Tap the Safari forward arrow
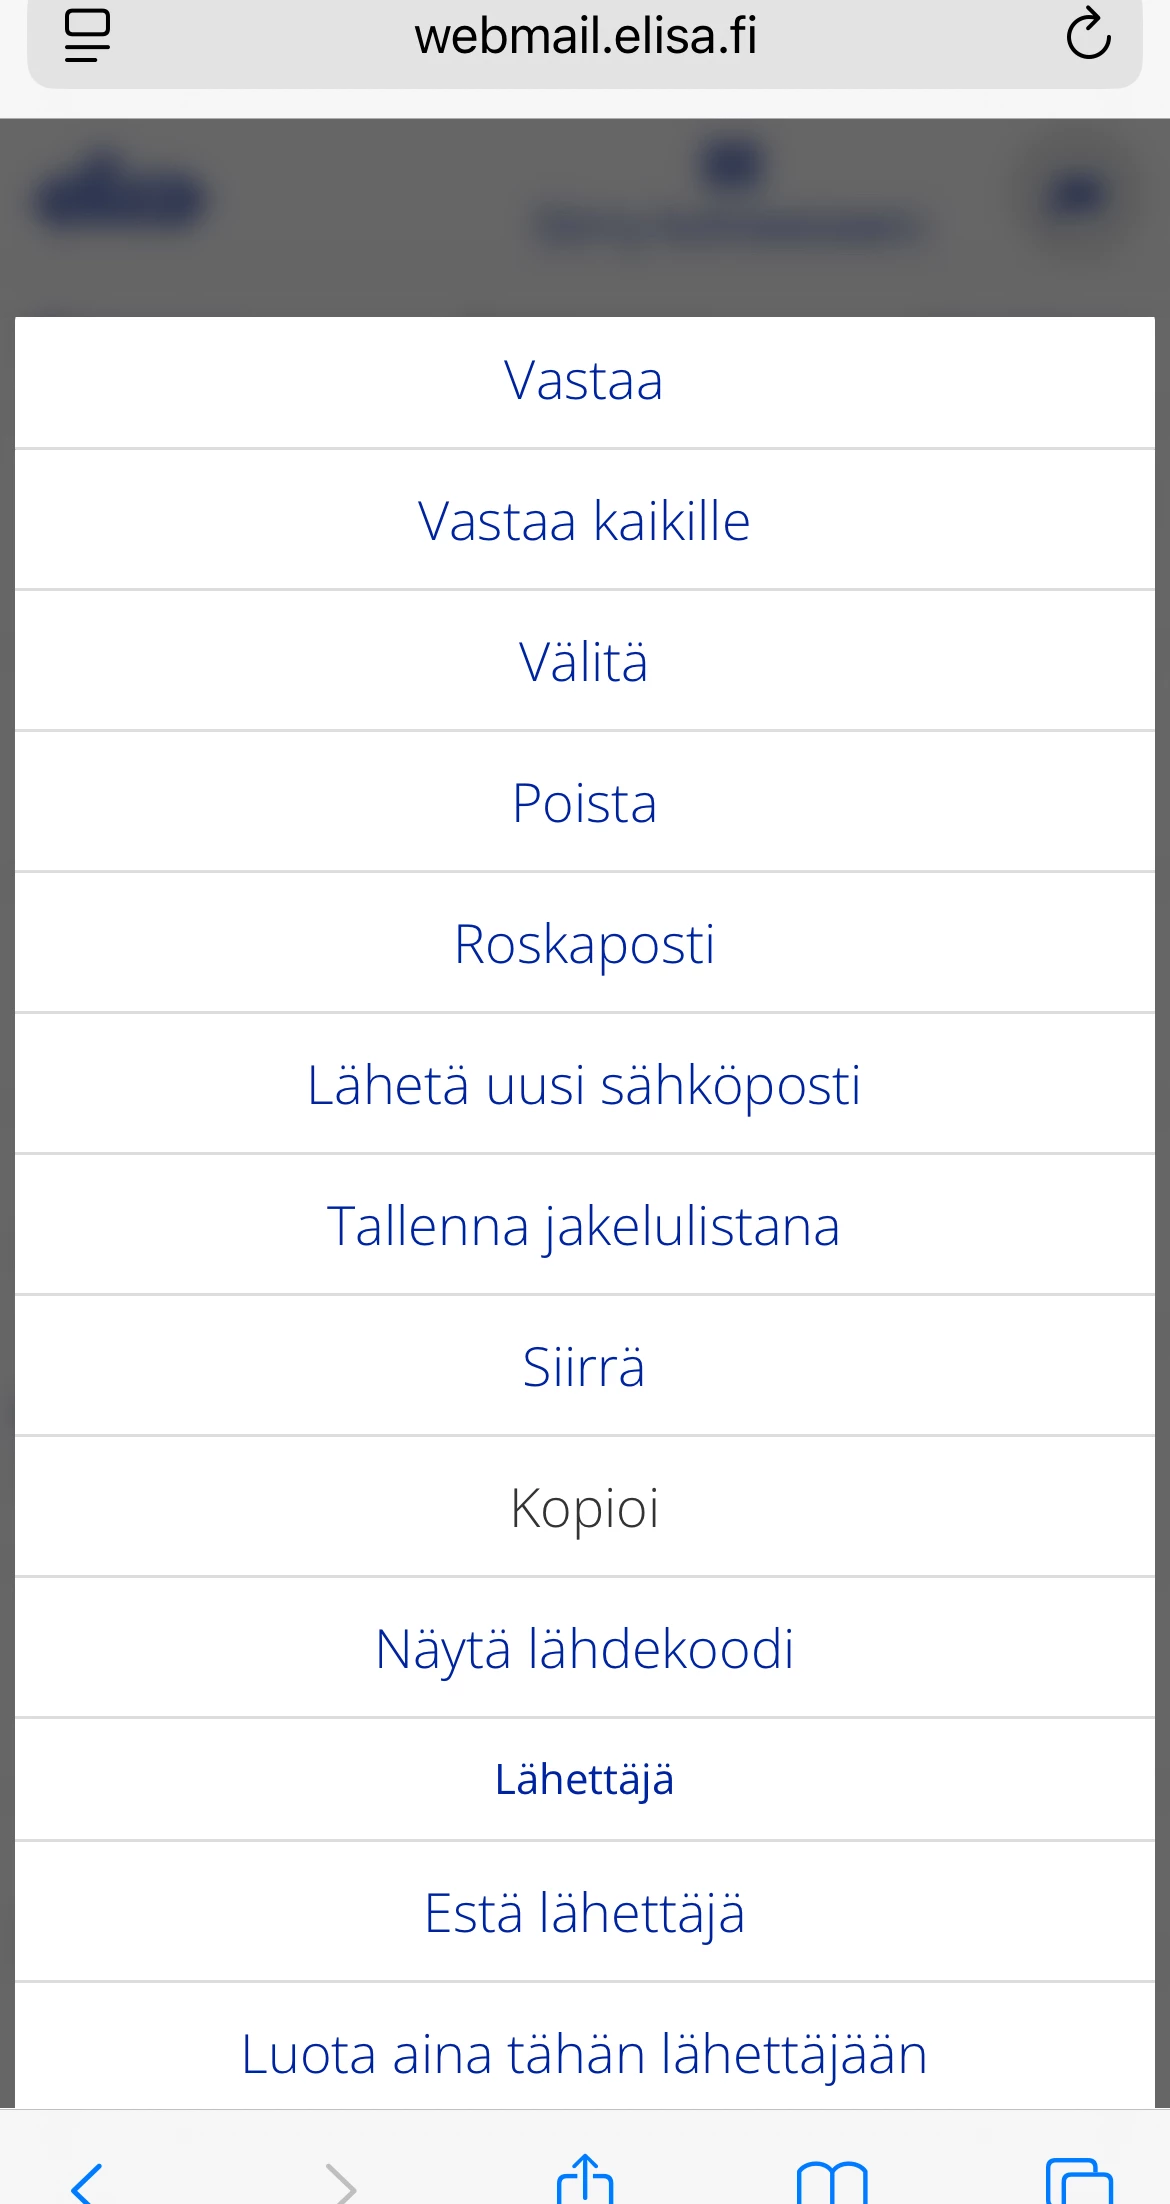Screen dimensions: 1170x2204 (x=340, y=2182)
